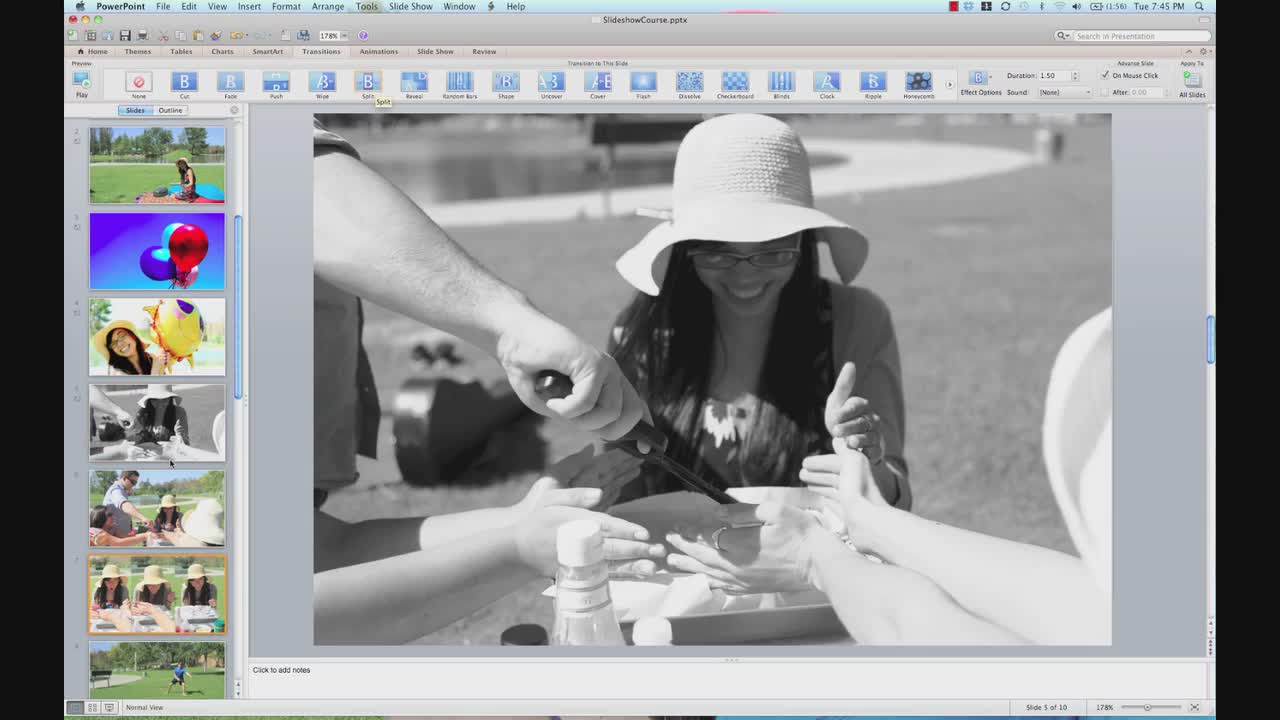Viewport: 1280px width, 720px height.
Task: Apply the Reveal transition
Action: (414, 85)
